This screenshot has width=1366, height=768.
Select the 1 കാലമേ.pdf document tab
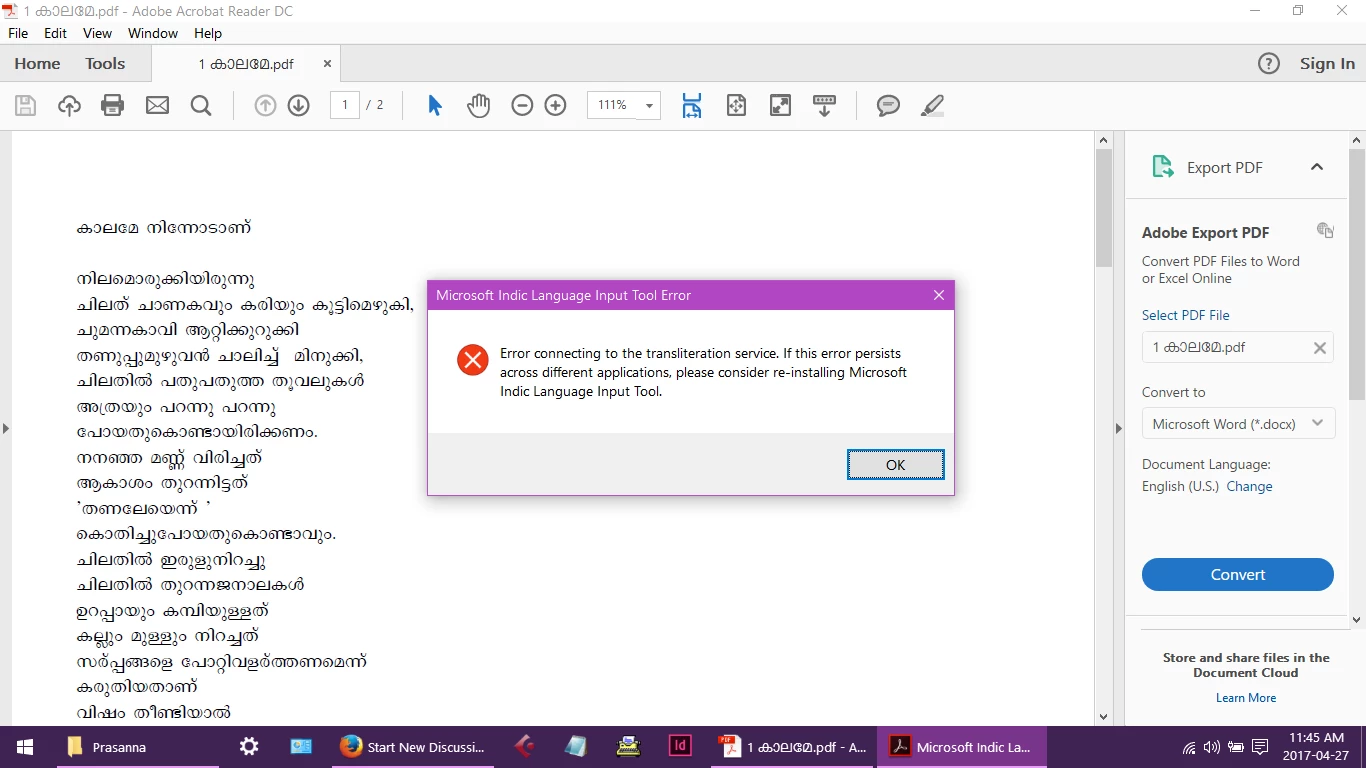[x=246, y=64]
